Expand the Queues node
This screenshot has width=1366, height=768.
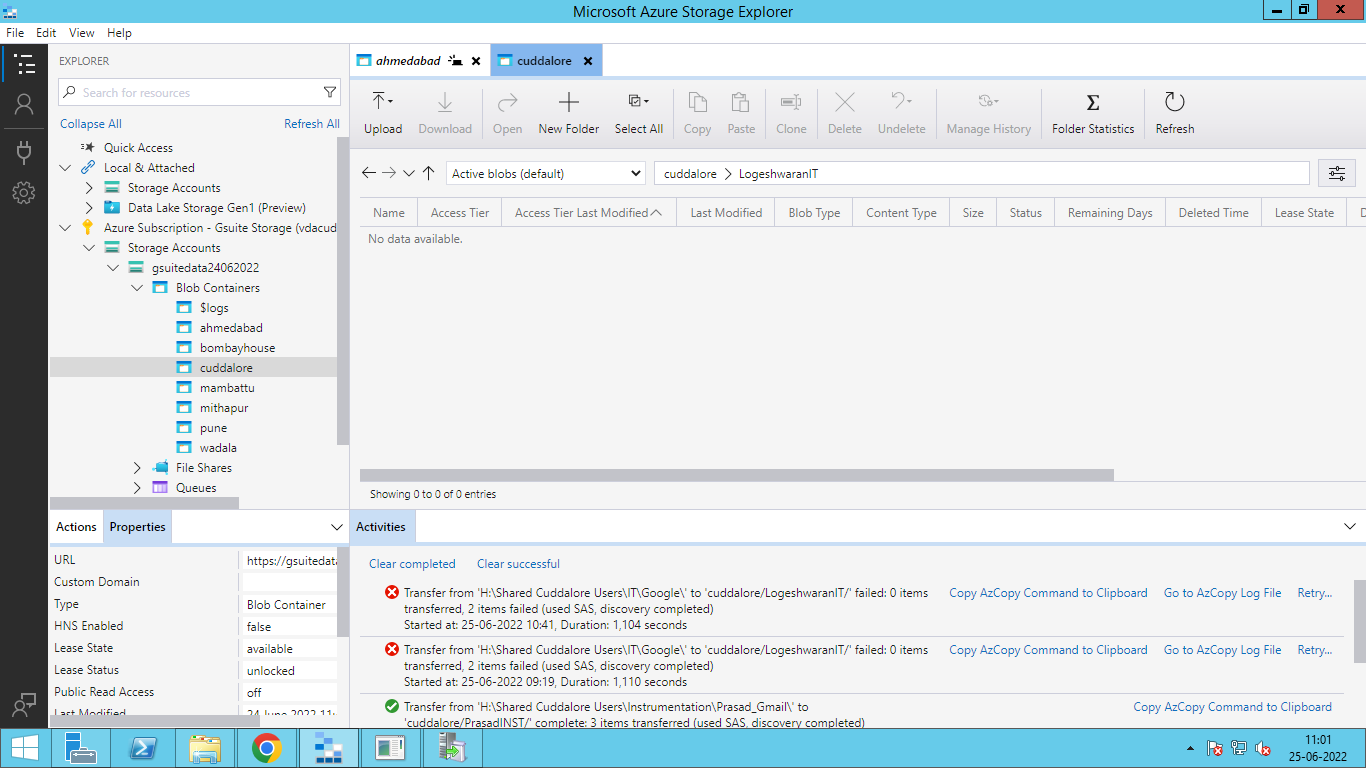click(x=137, y=488)
